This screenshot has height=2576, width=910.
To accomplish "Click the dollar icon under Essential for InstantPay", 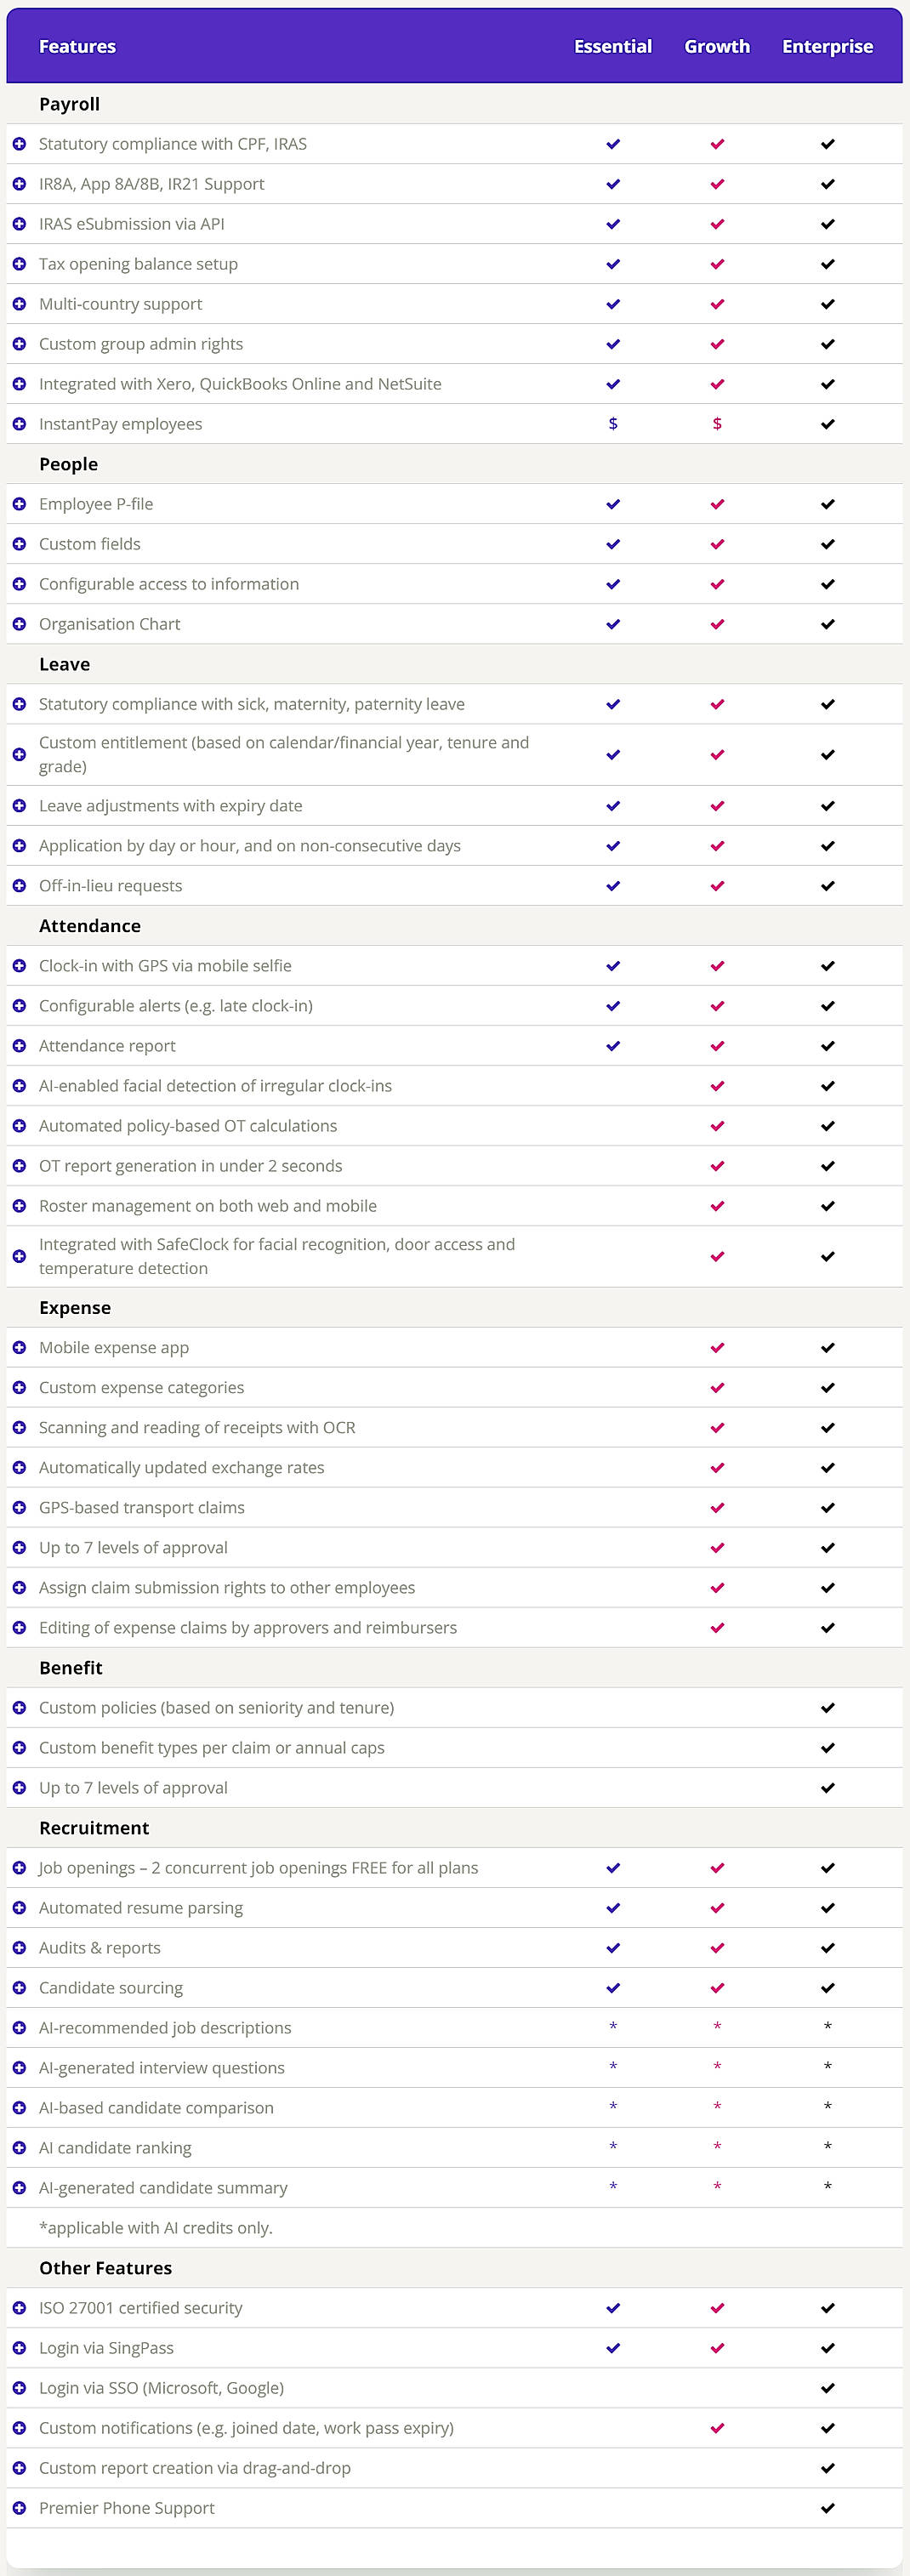I will [x=612, y=424].
